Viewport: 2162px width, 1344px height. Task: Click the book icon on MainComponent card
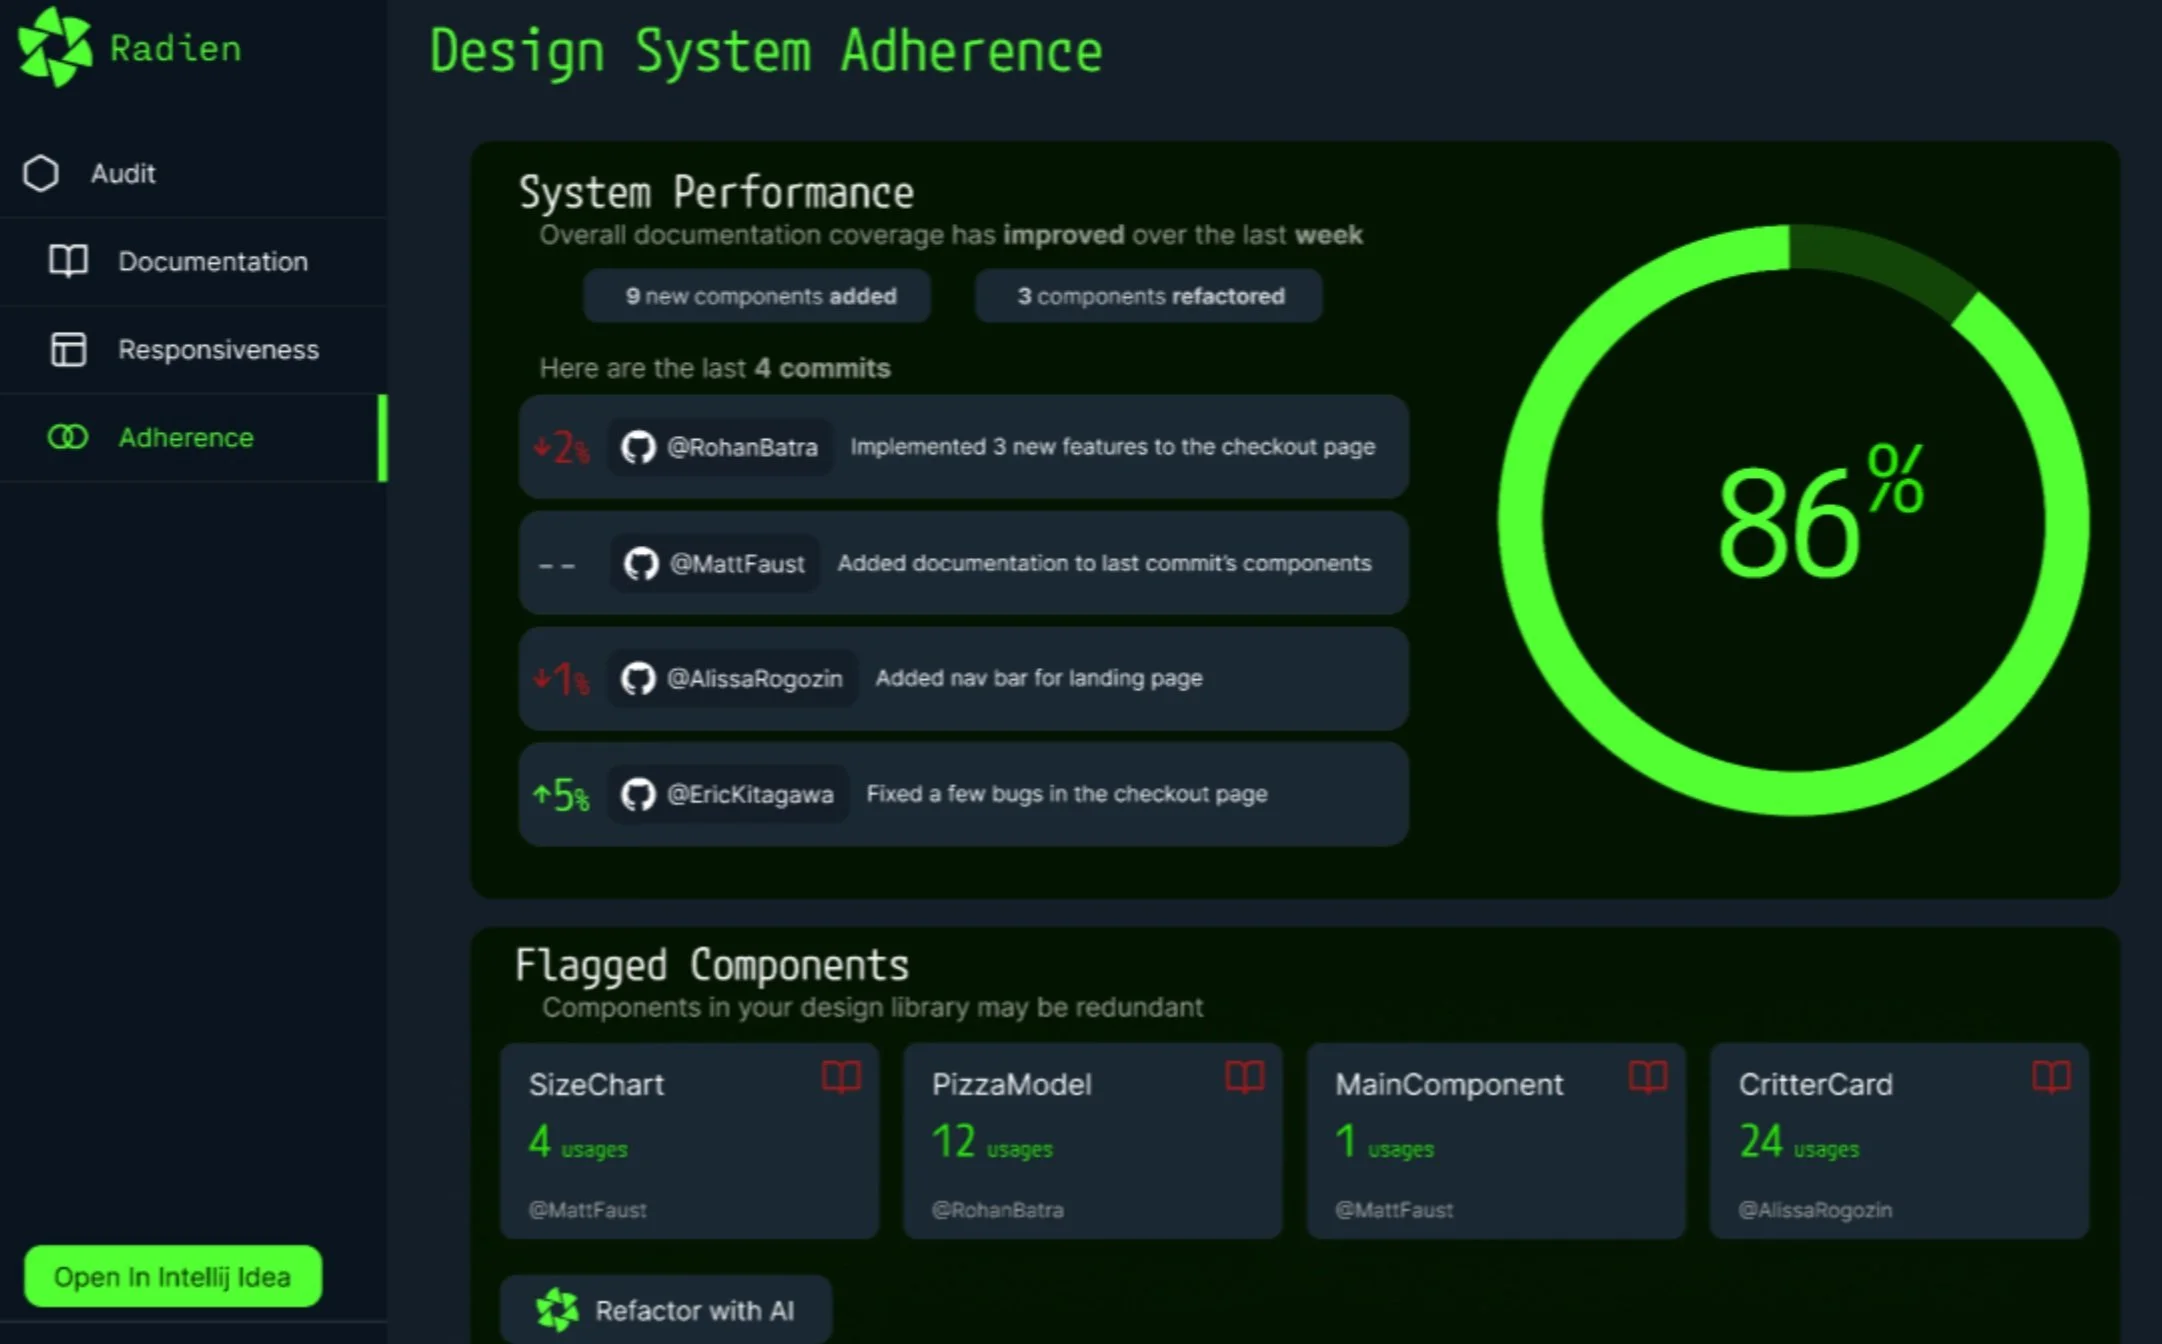(1647, 1077)
